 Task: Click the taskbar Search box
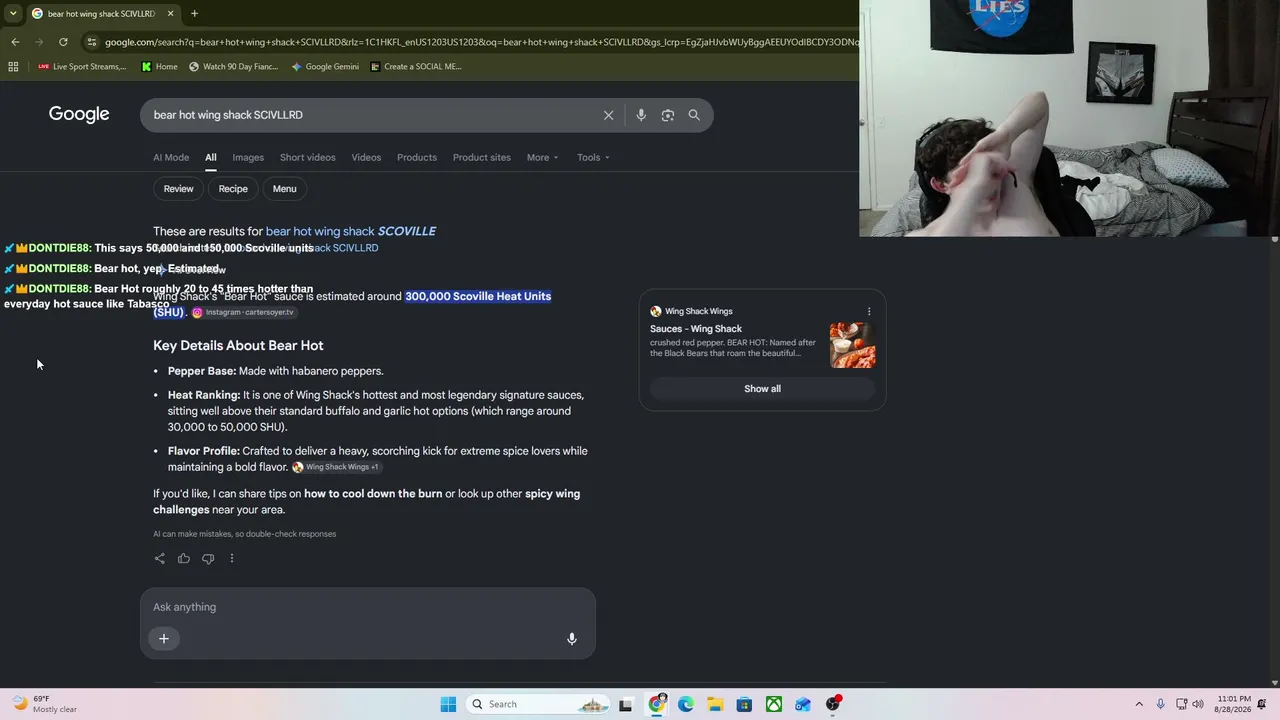[538, 704]
